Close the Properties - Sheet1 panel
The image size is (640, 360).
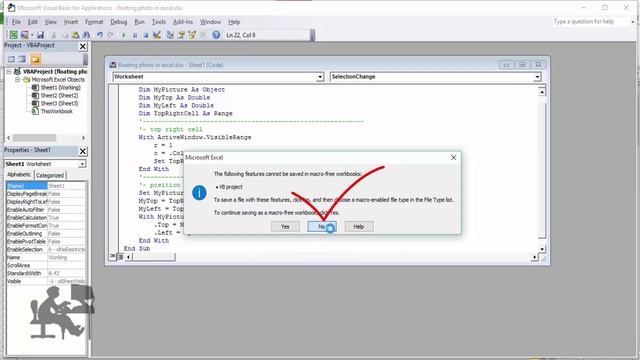coord(82,151)
